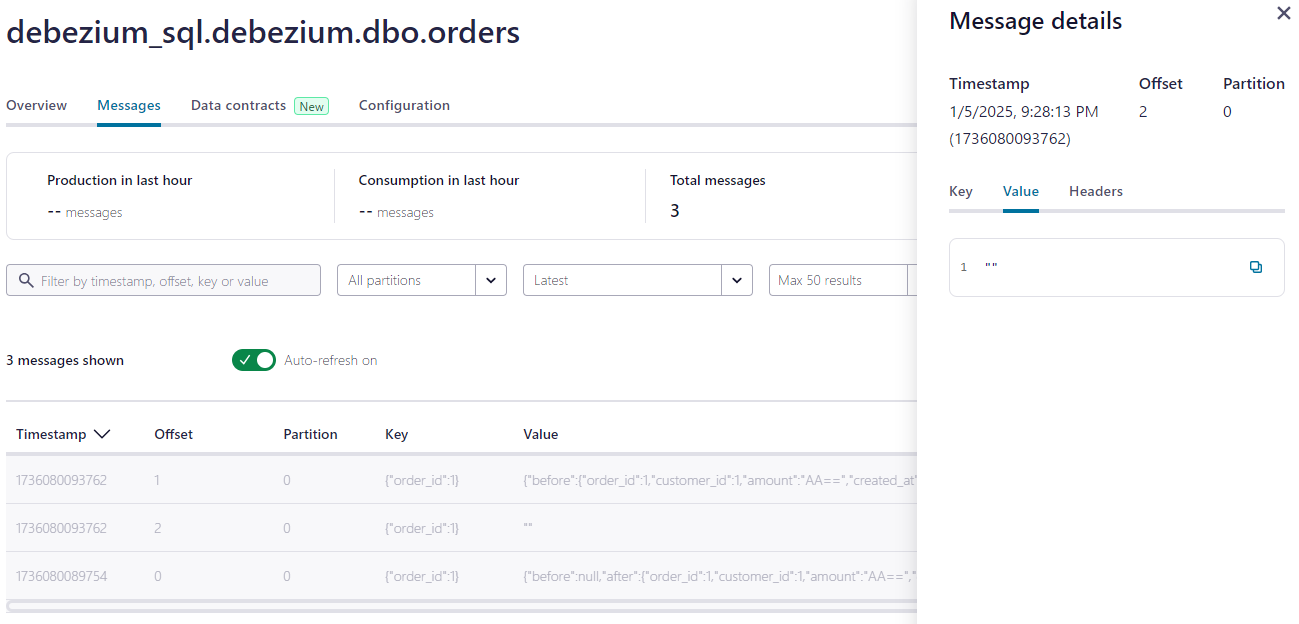Close the Message details panel
The image size is (1299, 624).
(x=1284, y=13)
